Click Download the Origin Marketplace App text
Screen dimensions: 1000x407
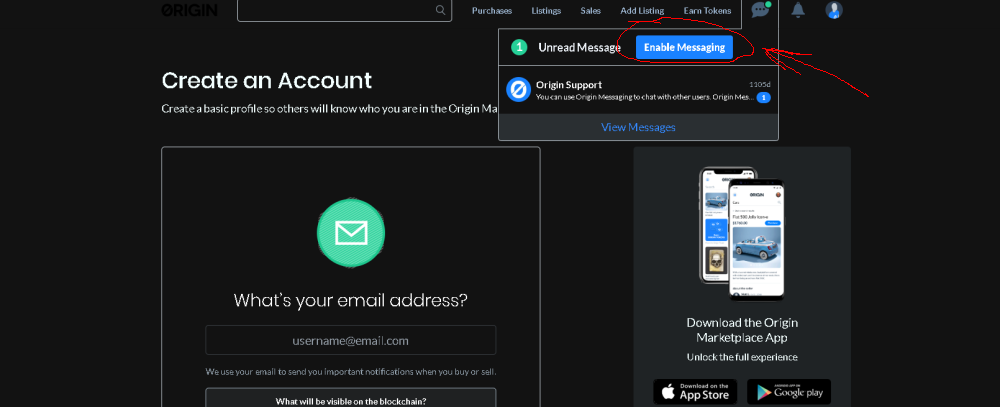(742, 330)
